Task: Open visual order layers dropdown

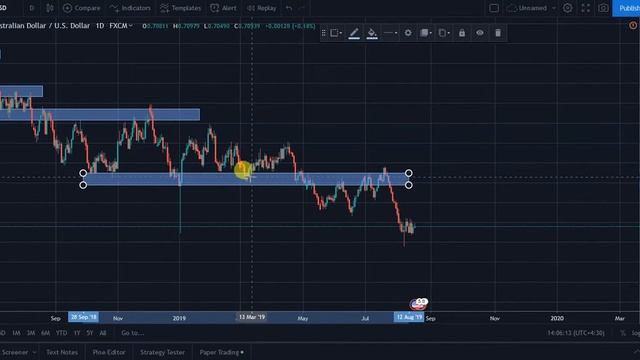Action: pos(425,33)
